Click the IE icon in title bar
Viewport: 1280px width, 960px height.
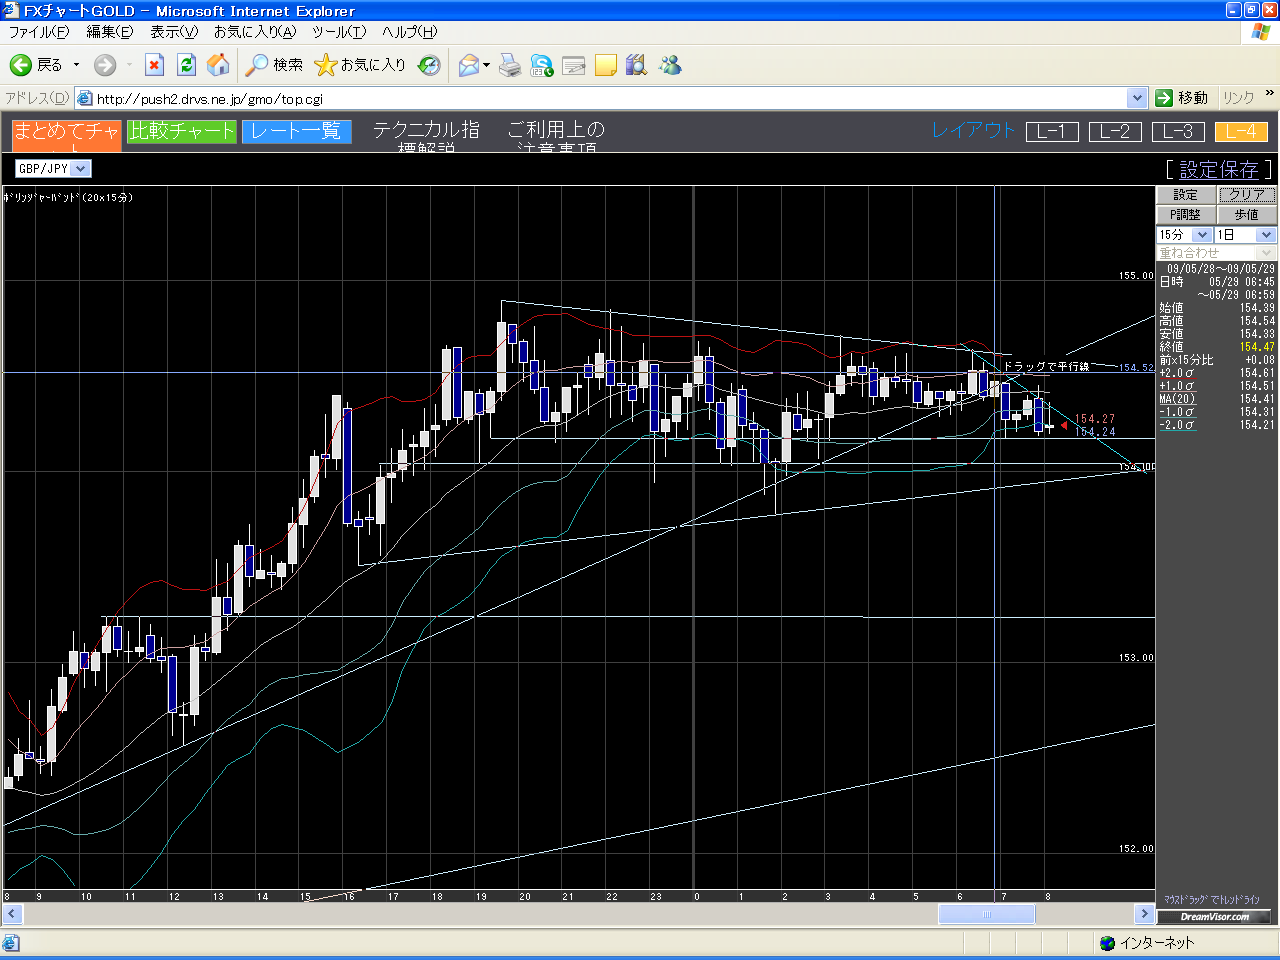[11, 10]
